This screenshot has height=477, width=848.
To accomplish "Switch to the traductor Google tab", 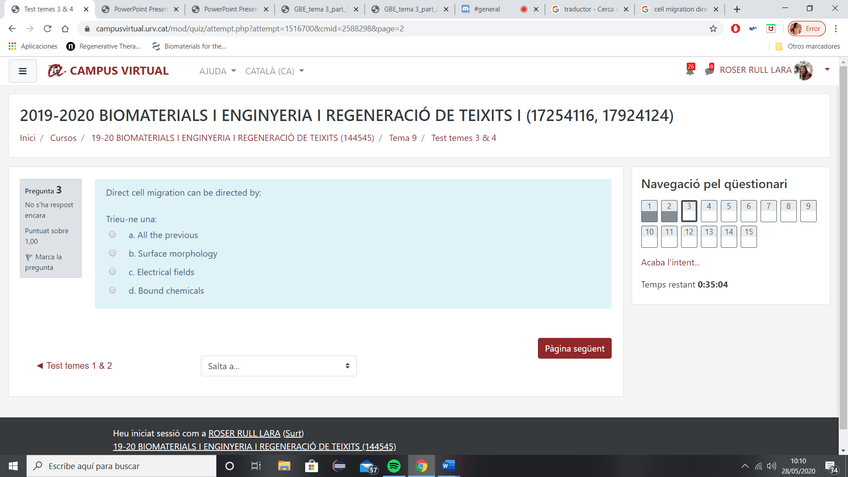I will [588, 9].
